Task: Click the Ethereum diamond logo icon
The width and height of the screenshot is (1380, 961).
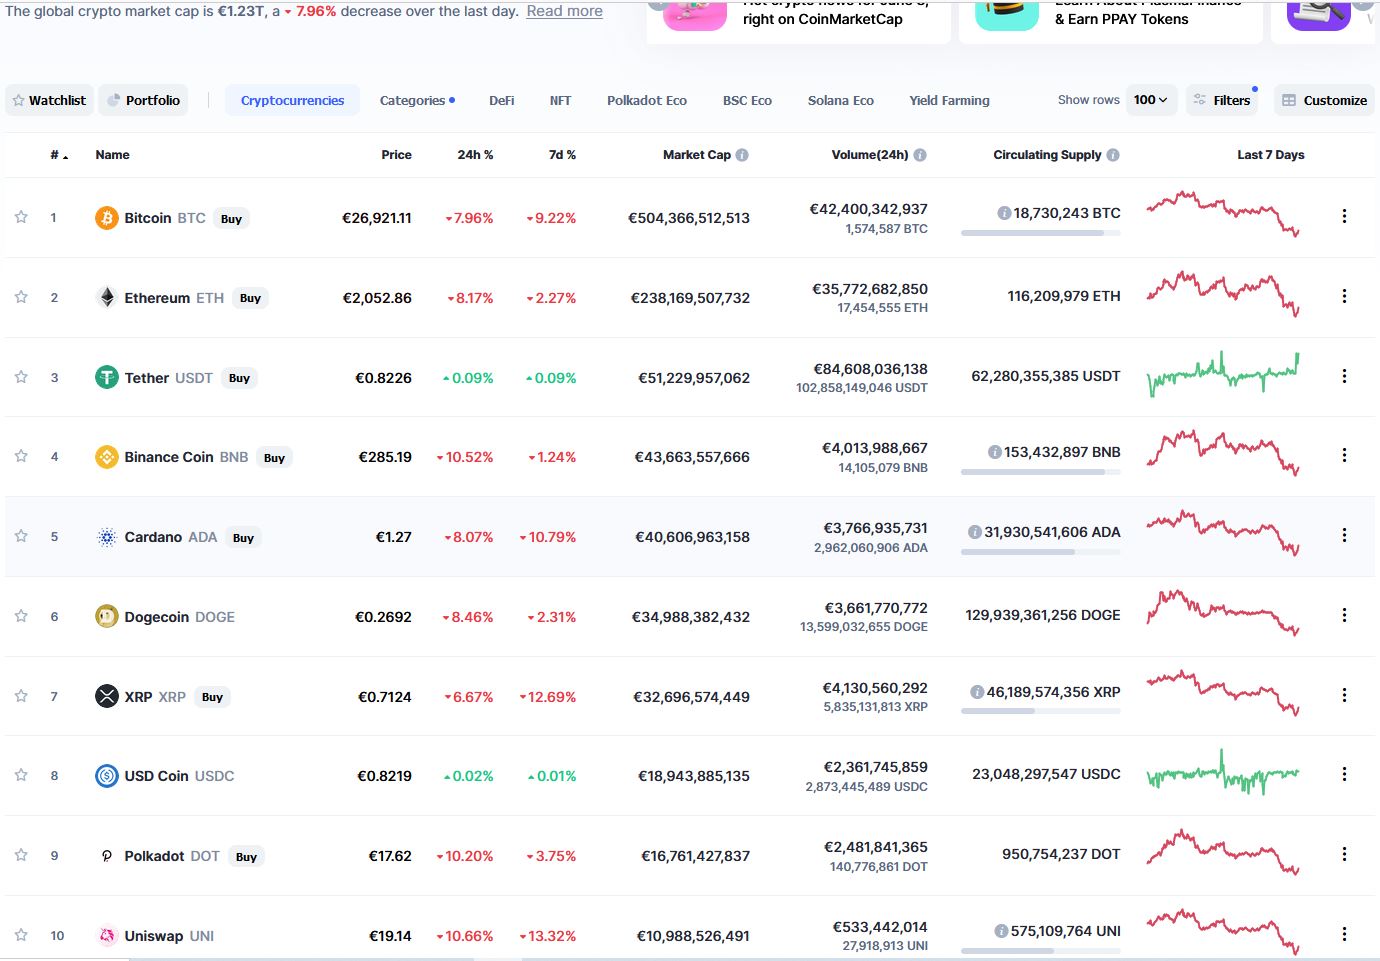Action: click(x=107, y=297)
